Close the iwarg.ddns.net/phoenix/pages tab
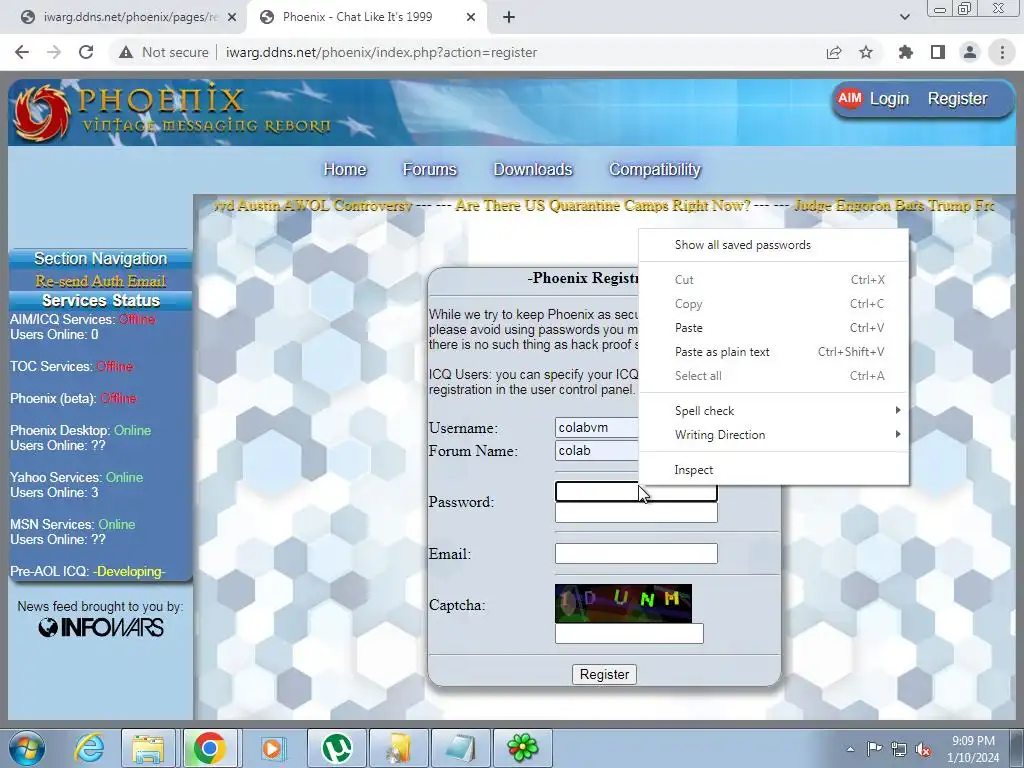This screenshot has height=768, width=1024. [x=231, y=17]
